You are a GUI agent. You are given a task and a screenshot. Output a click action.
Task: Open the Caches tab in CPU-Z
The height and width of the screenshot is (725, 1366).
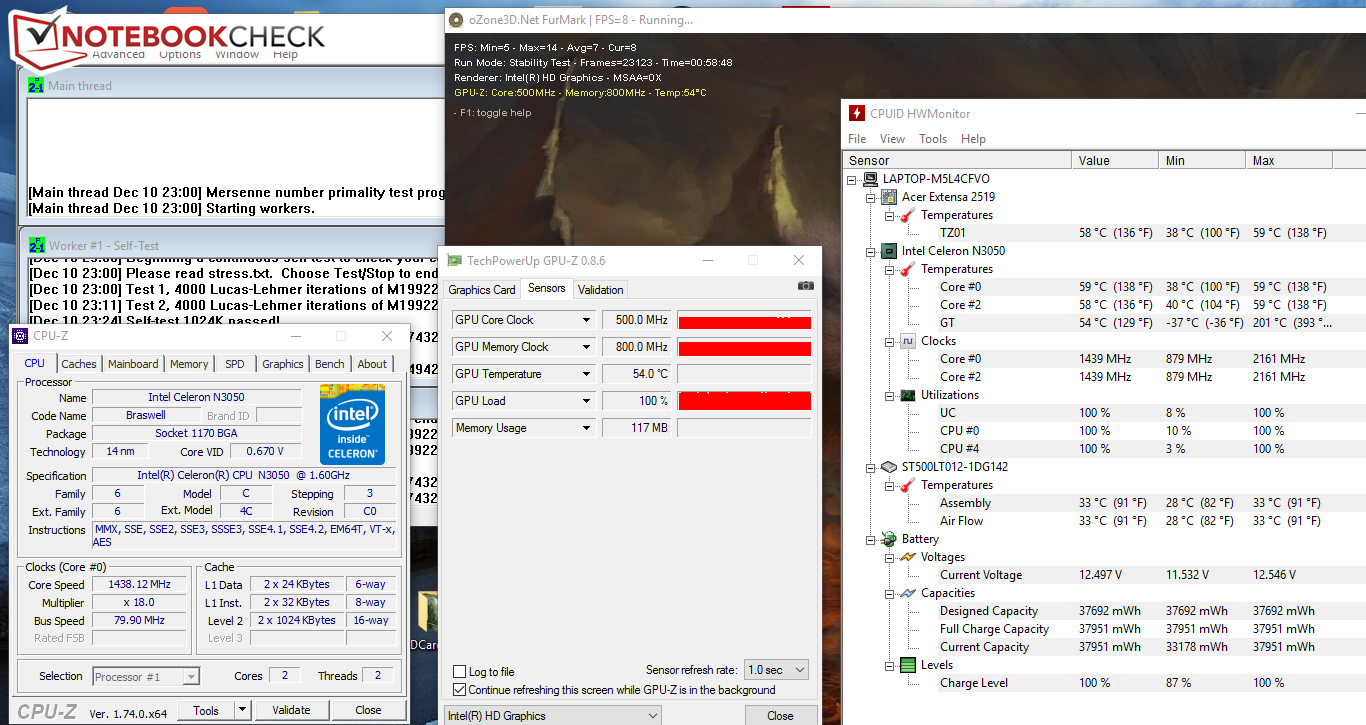point(79,364)
